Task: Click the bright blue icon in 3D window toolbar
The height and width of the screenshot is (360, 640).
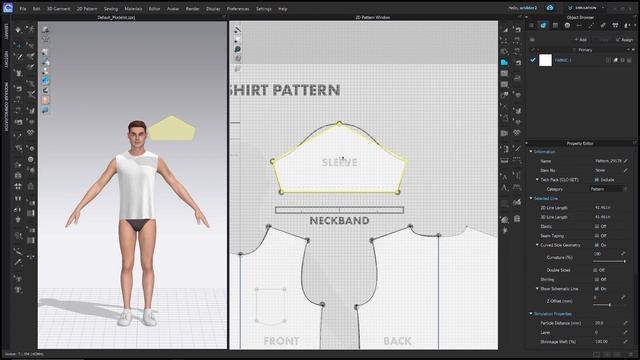Action: [x=45, y=80]
